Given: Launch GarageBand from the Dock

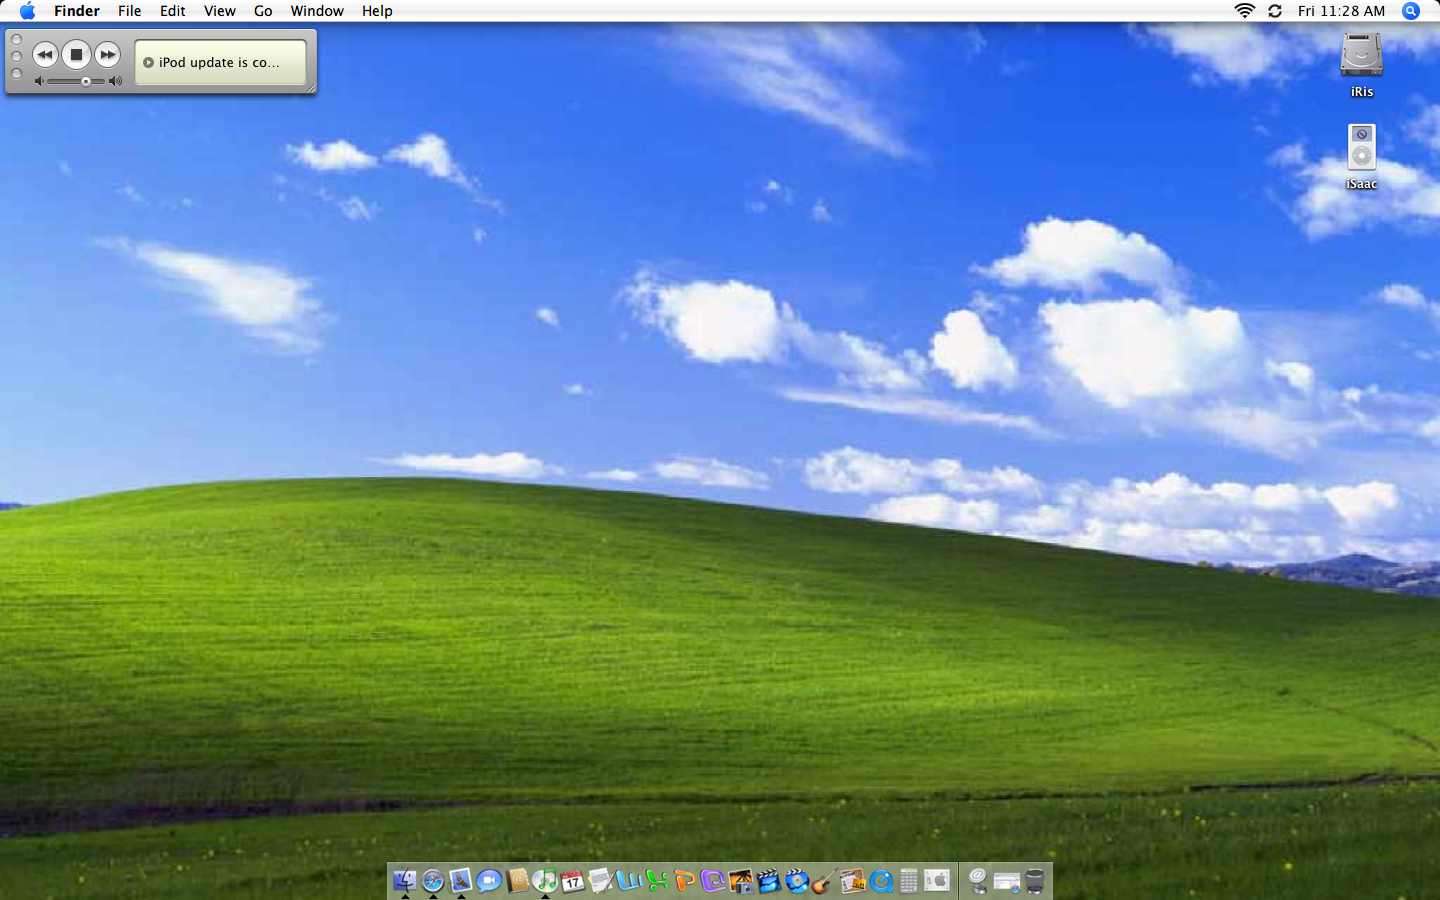Looking at the screenshot, I should (x=824, y=881).
